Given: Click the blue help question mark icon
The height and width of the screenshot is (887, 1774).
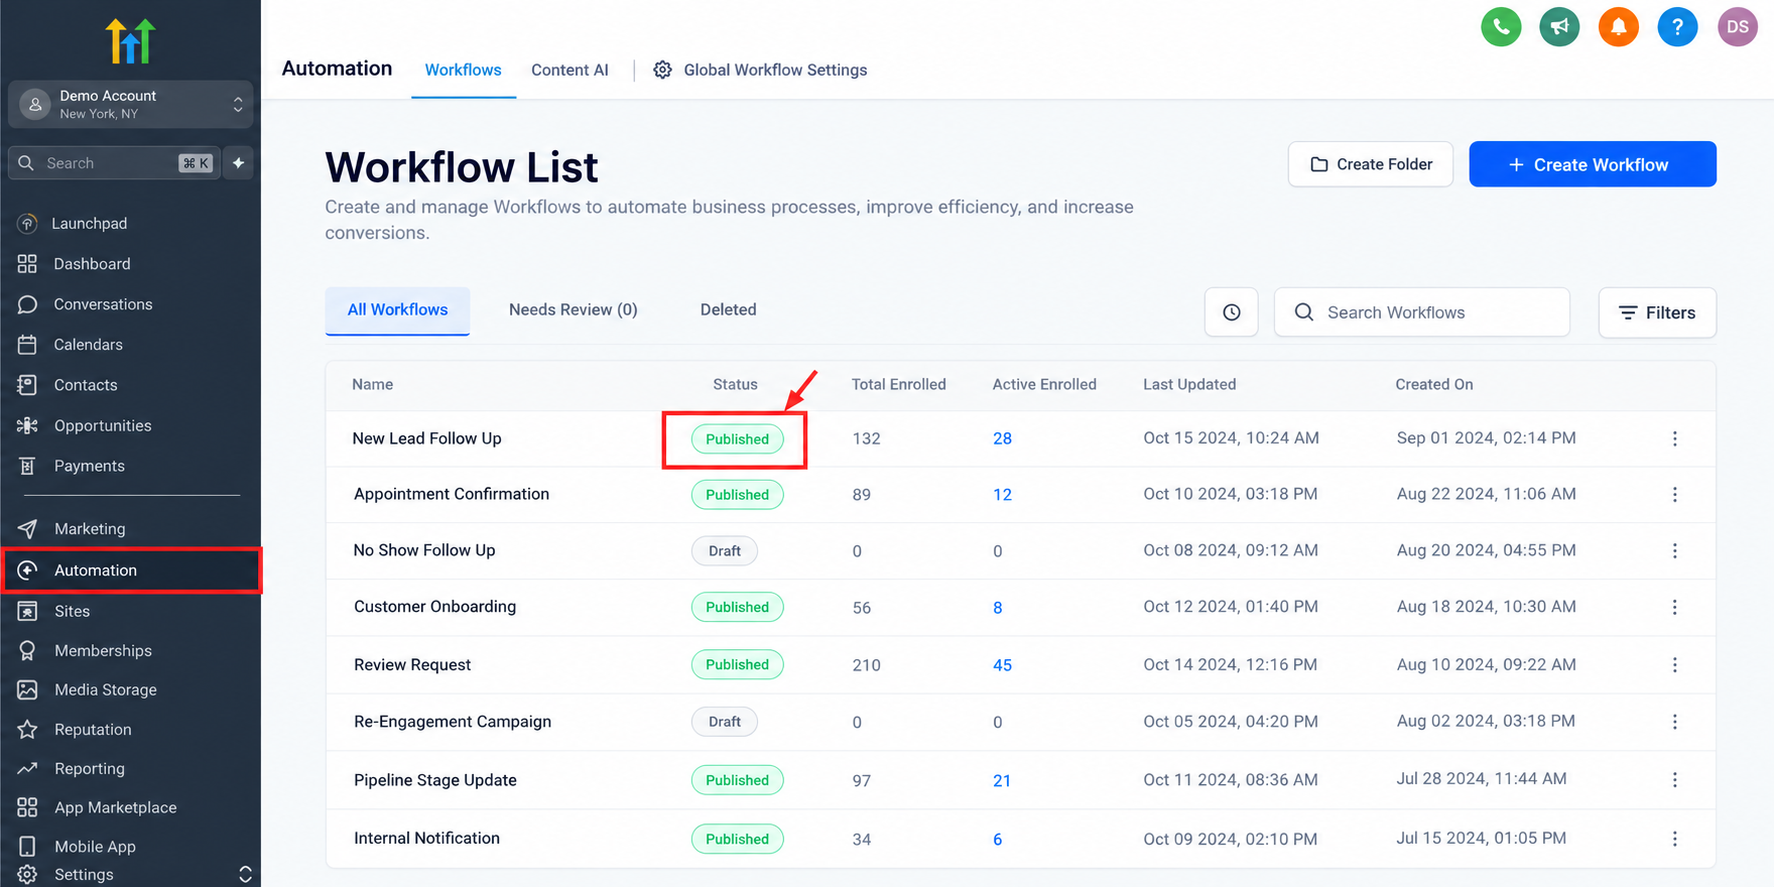Looking at the screenshot, I should (1678, 27).
